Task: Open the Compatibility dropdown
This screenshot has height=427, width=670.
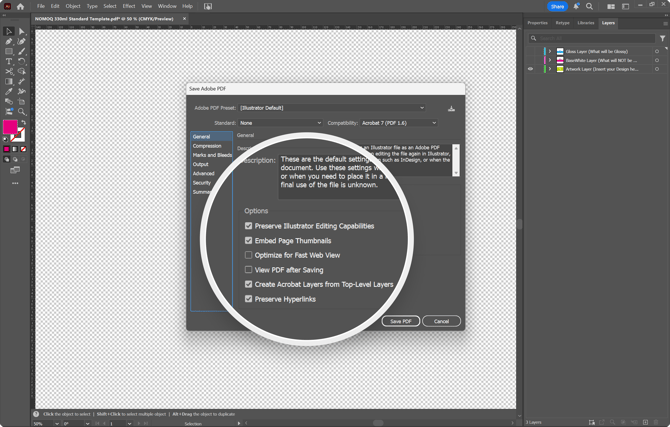Action: pos(398,123)
